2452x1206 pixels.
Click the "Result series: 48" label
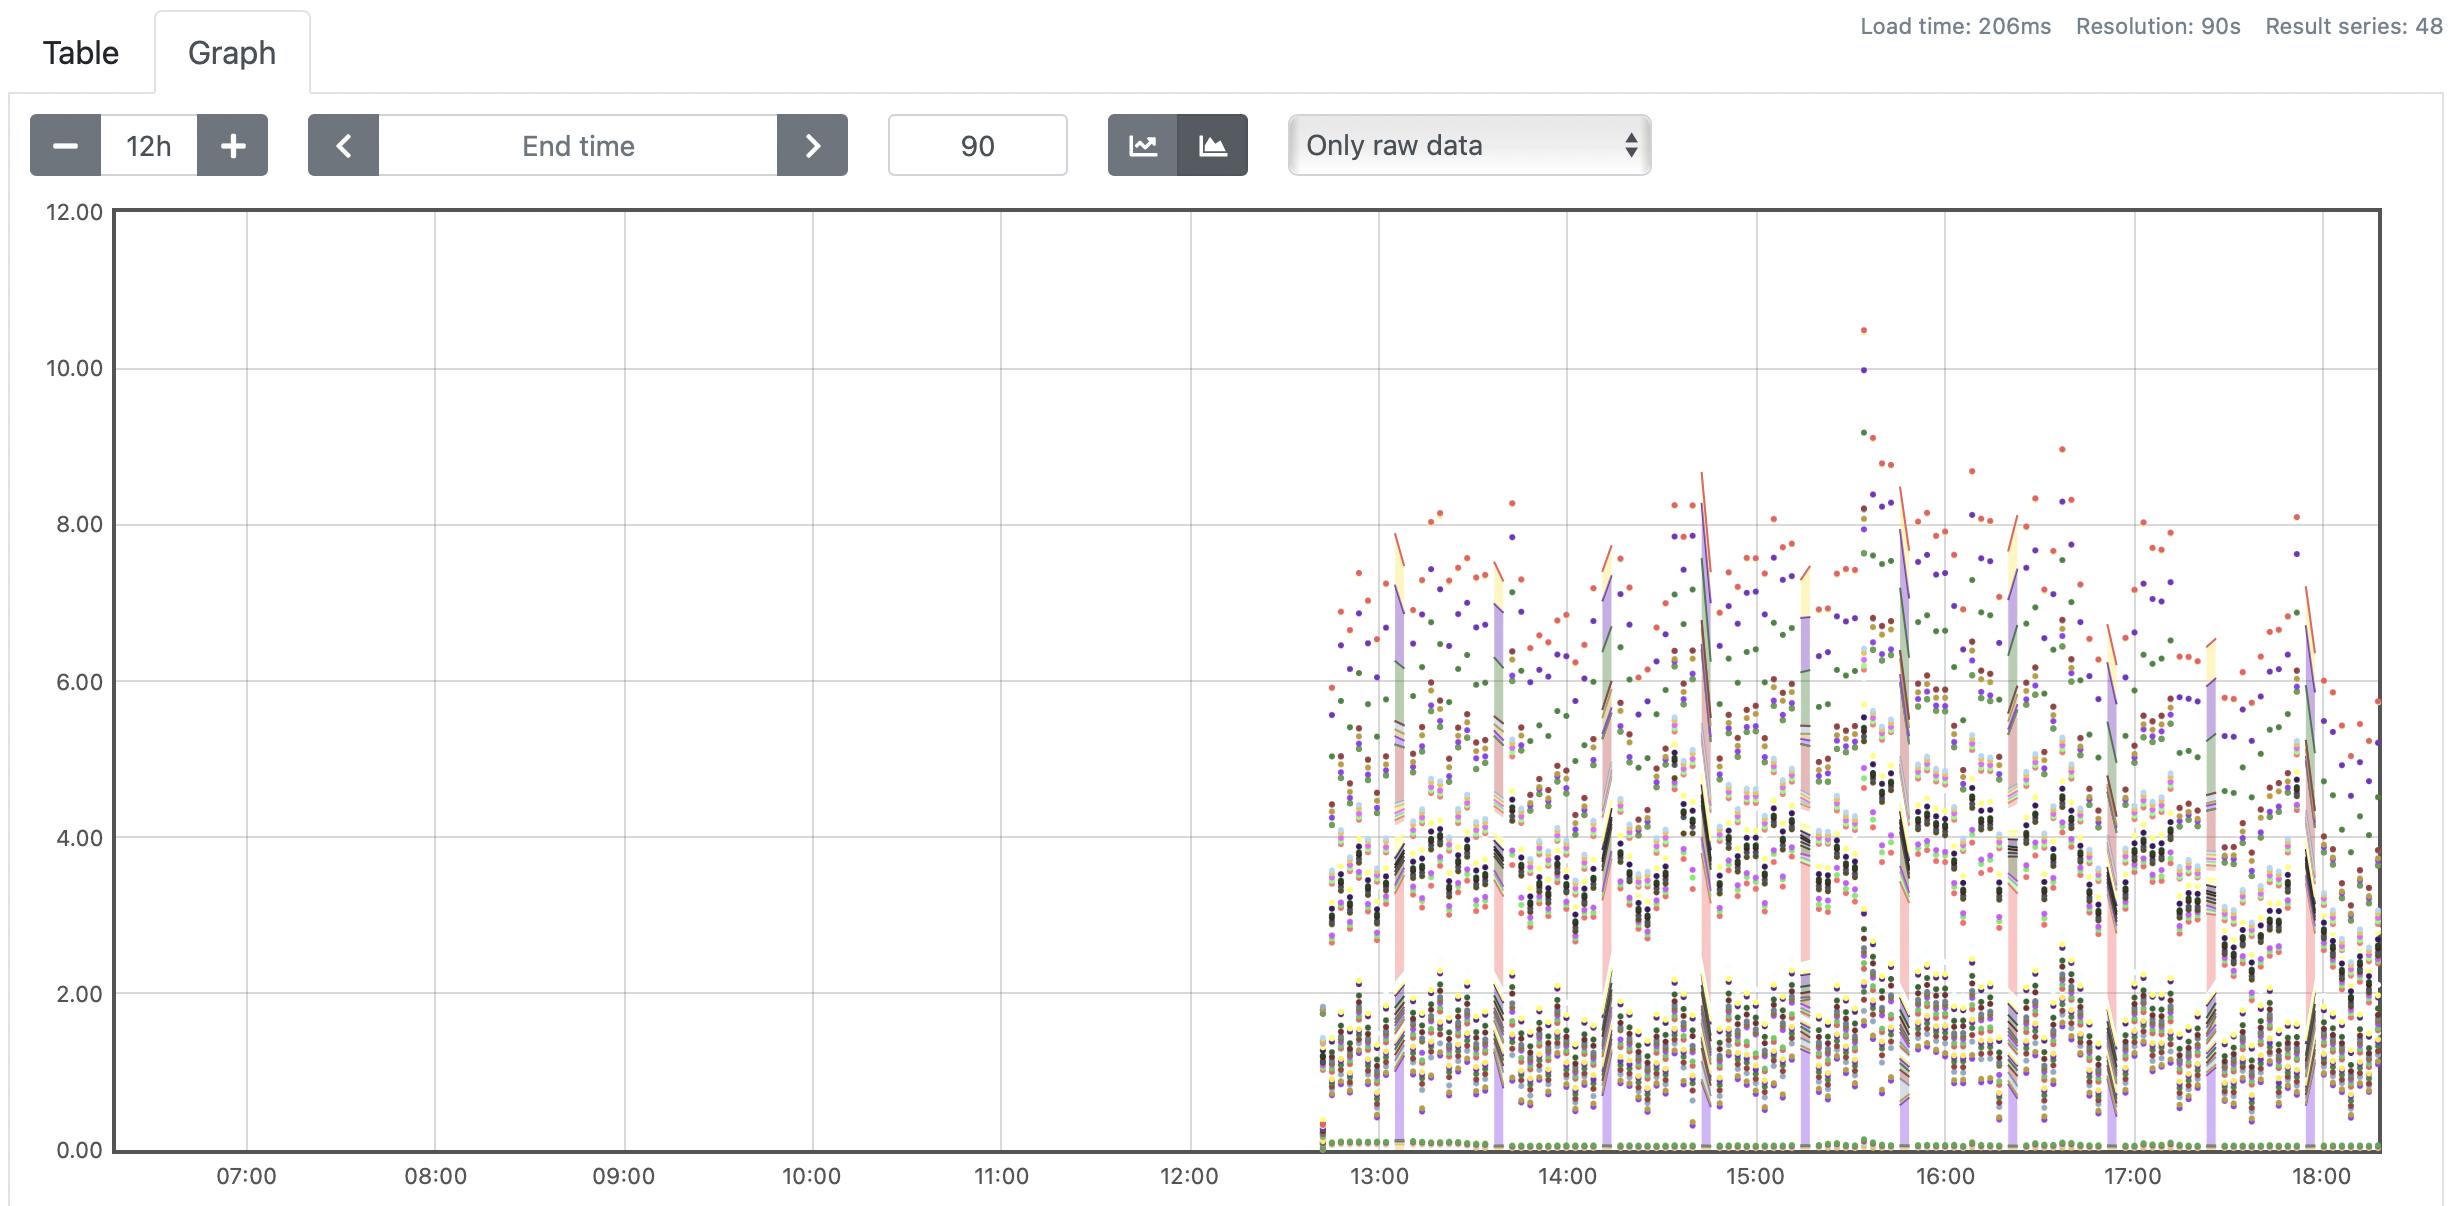pos(2353,27)
